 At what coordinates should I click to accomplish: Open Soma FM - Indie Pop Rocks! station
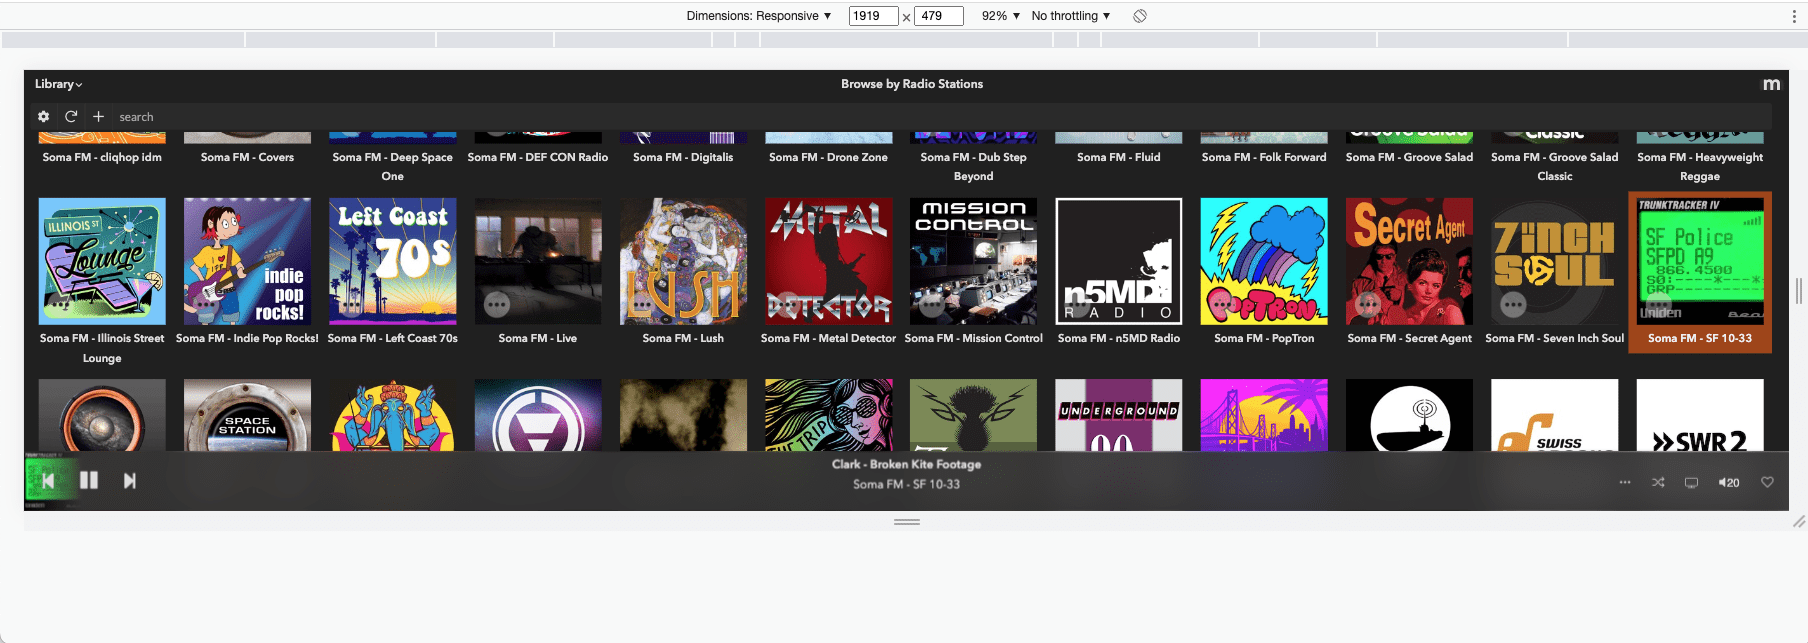247,261
